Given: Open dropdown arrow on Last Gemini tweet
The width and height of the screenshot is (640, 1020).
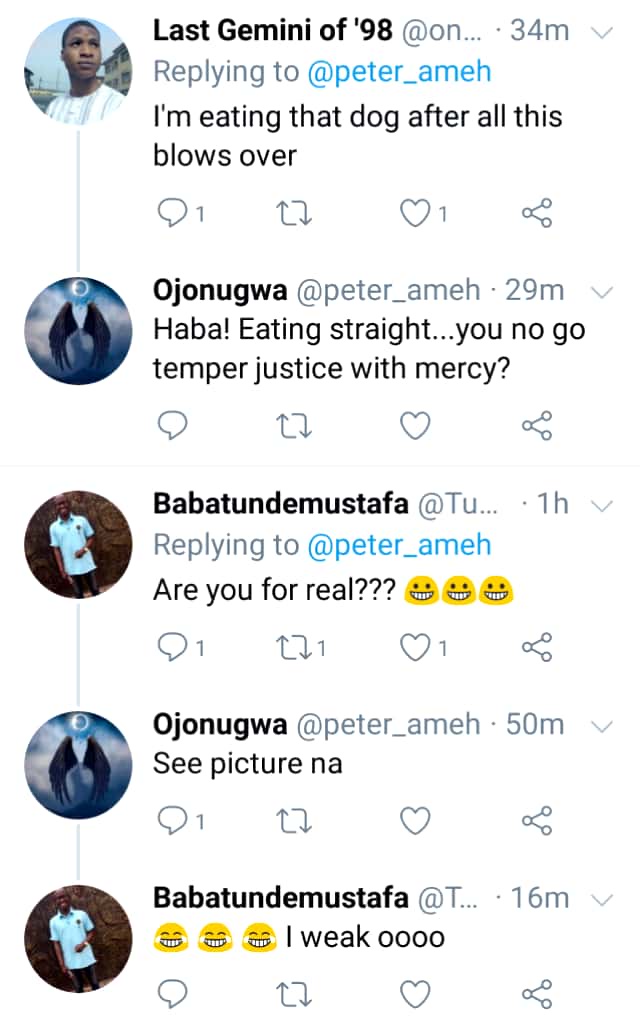Looking at the screenshot, I should (602, 32).
